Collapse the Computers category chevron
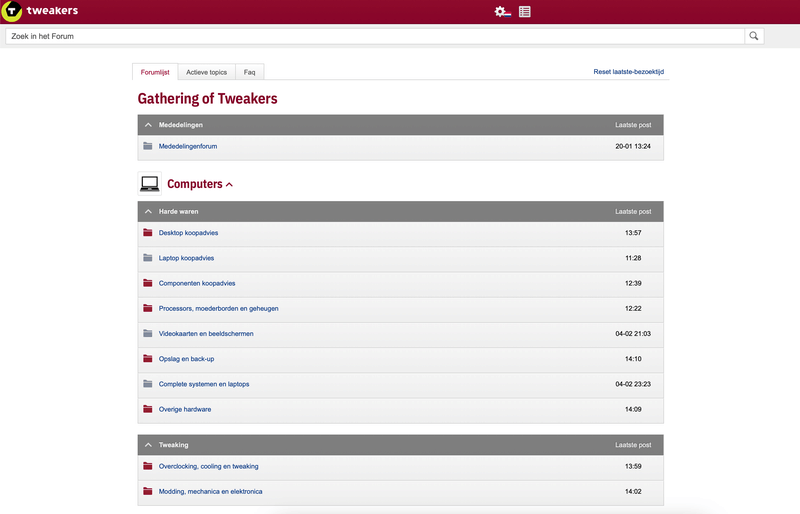This screenshot has height=514, width=800. (229, 185)
